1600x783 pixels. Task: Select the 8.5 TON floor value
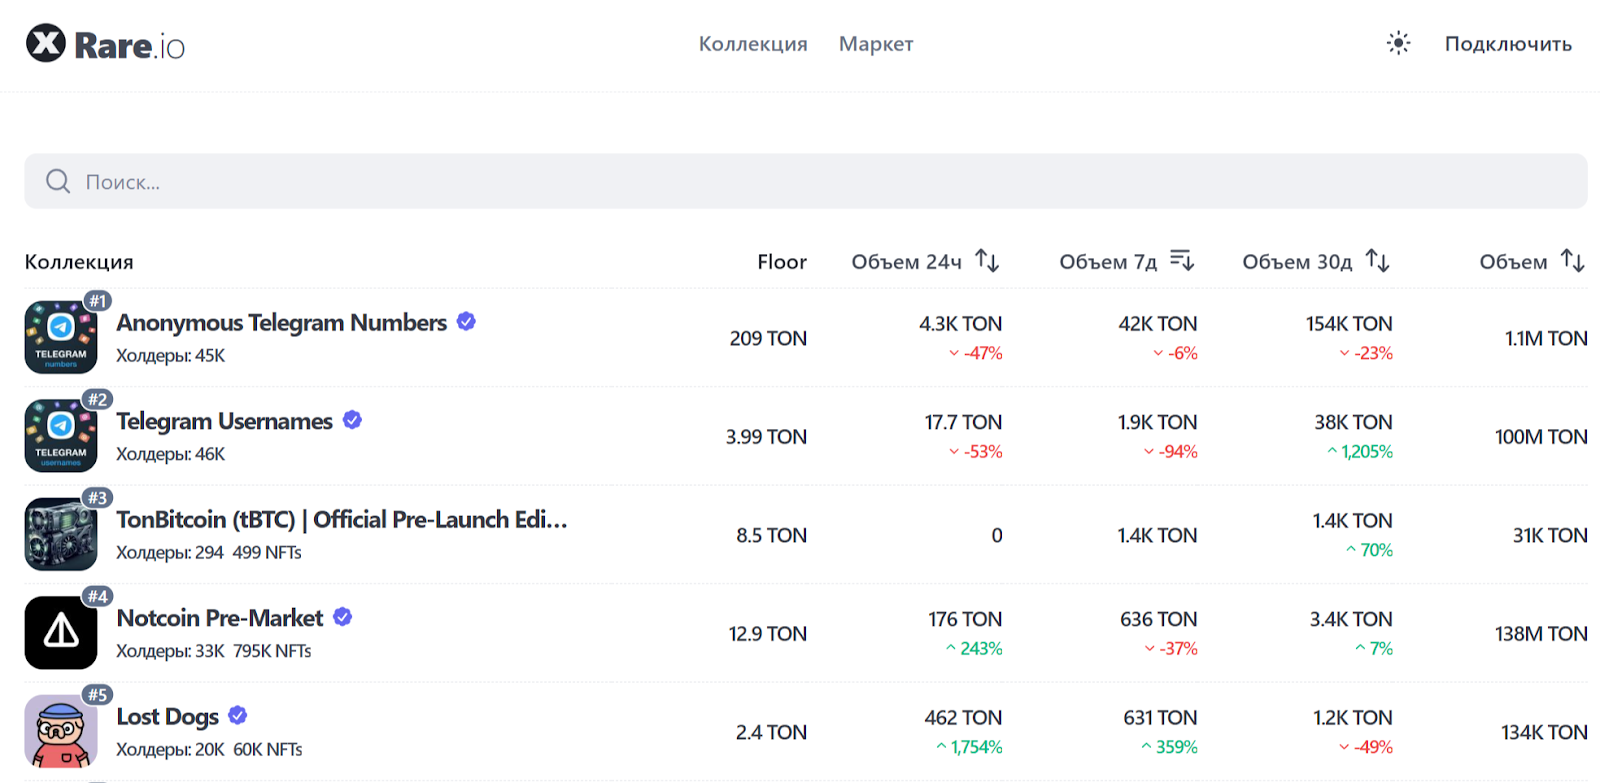[771, 535]
